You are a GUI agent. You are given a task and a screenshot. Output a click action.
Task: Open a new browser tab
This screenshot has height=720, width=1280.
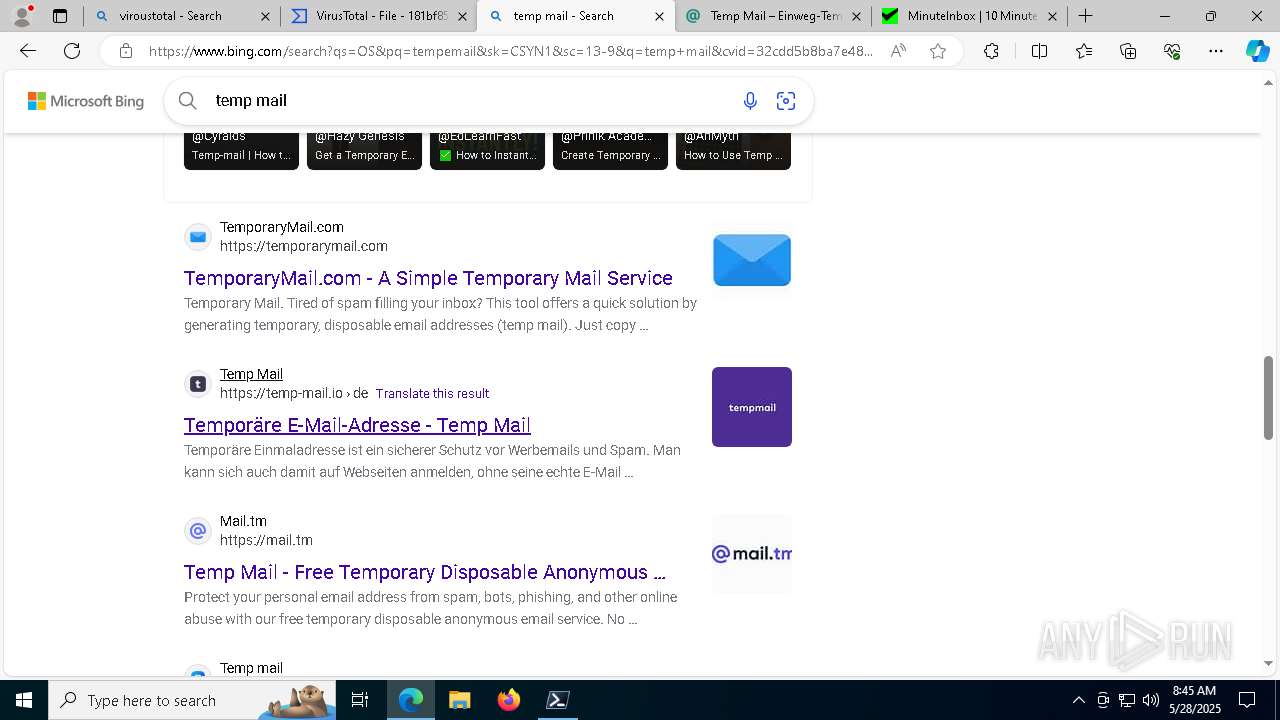point(1085,16)
